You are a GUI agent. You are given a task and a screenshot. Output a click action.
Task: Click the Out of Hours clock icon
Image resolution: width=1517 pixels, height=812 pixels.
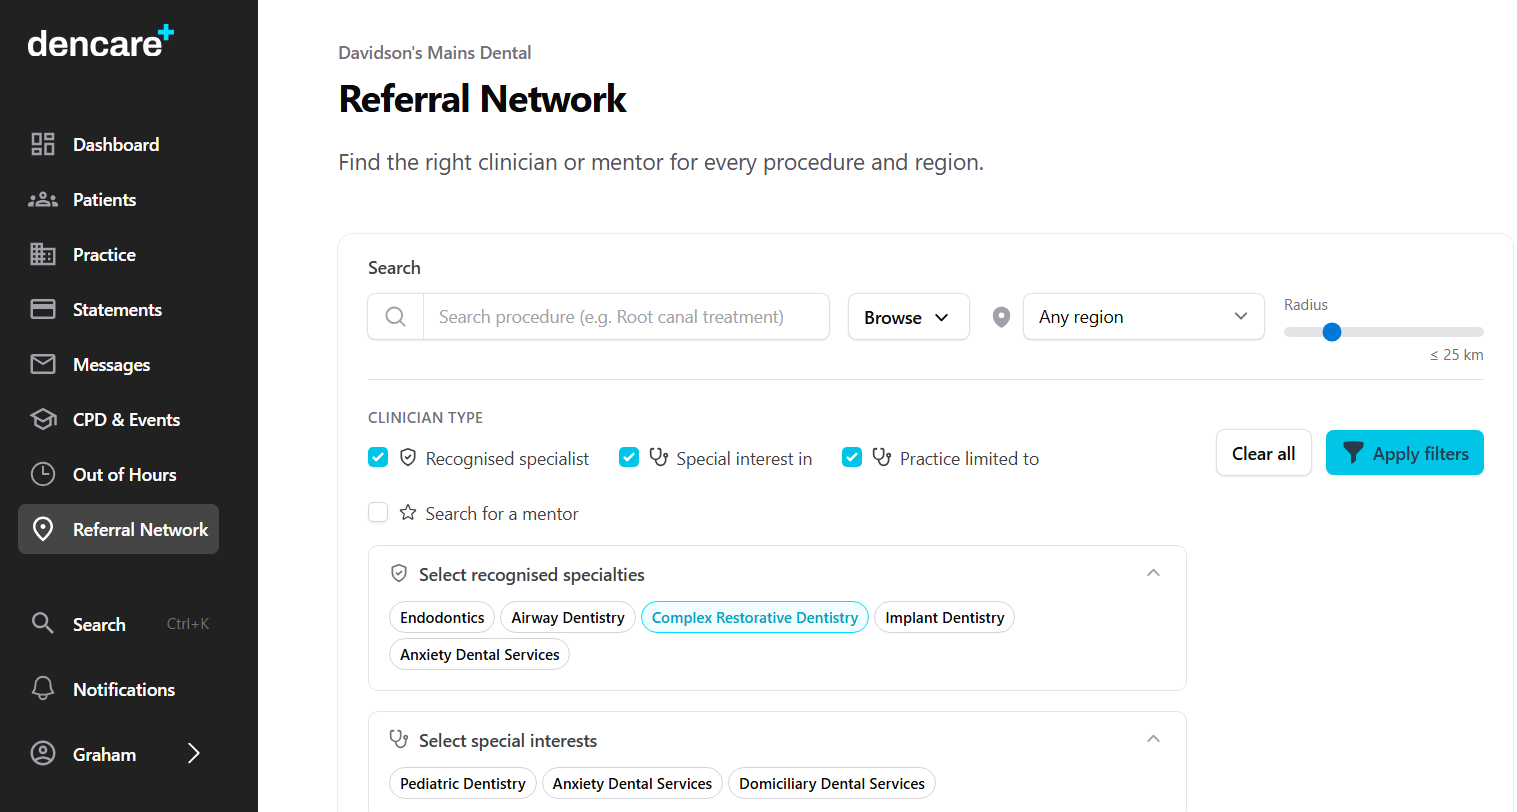[42, 474]
